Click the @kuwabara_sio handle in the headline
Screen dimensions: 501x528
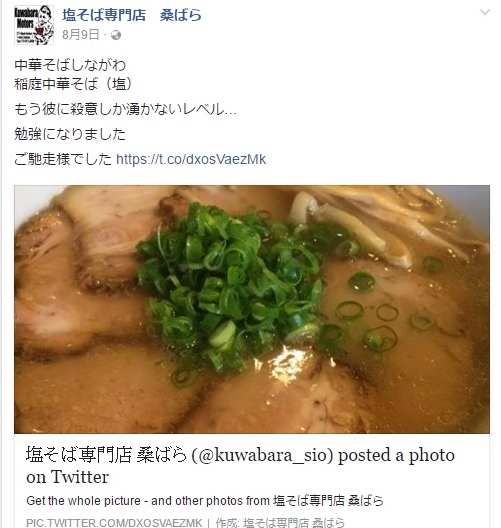click(262, 455)
